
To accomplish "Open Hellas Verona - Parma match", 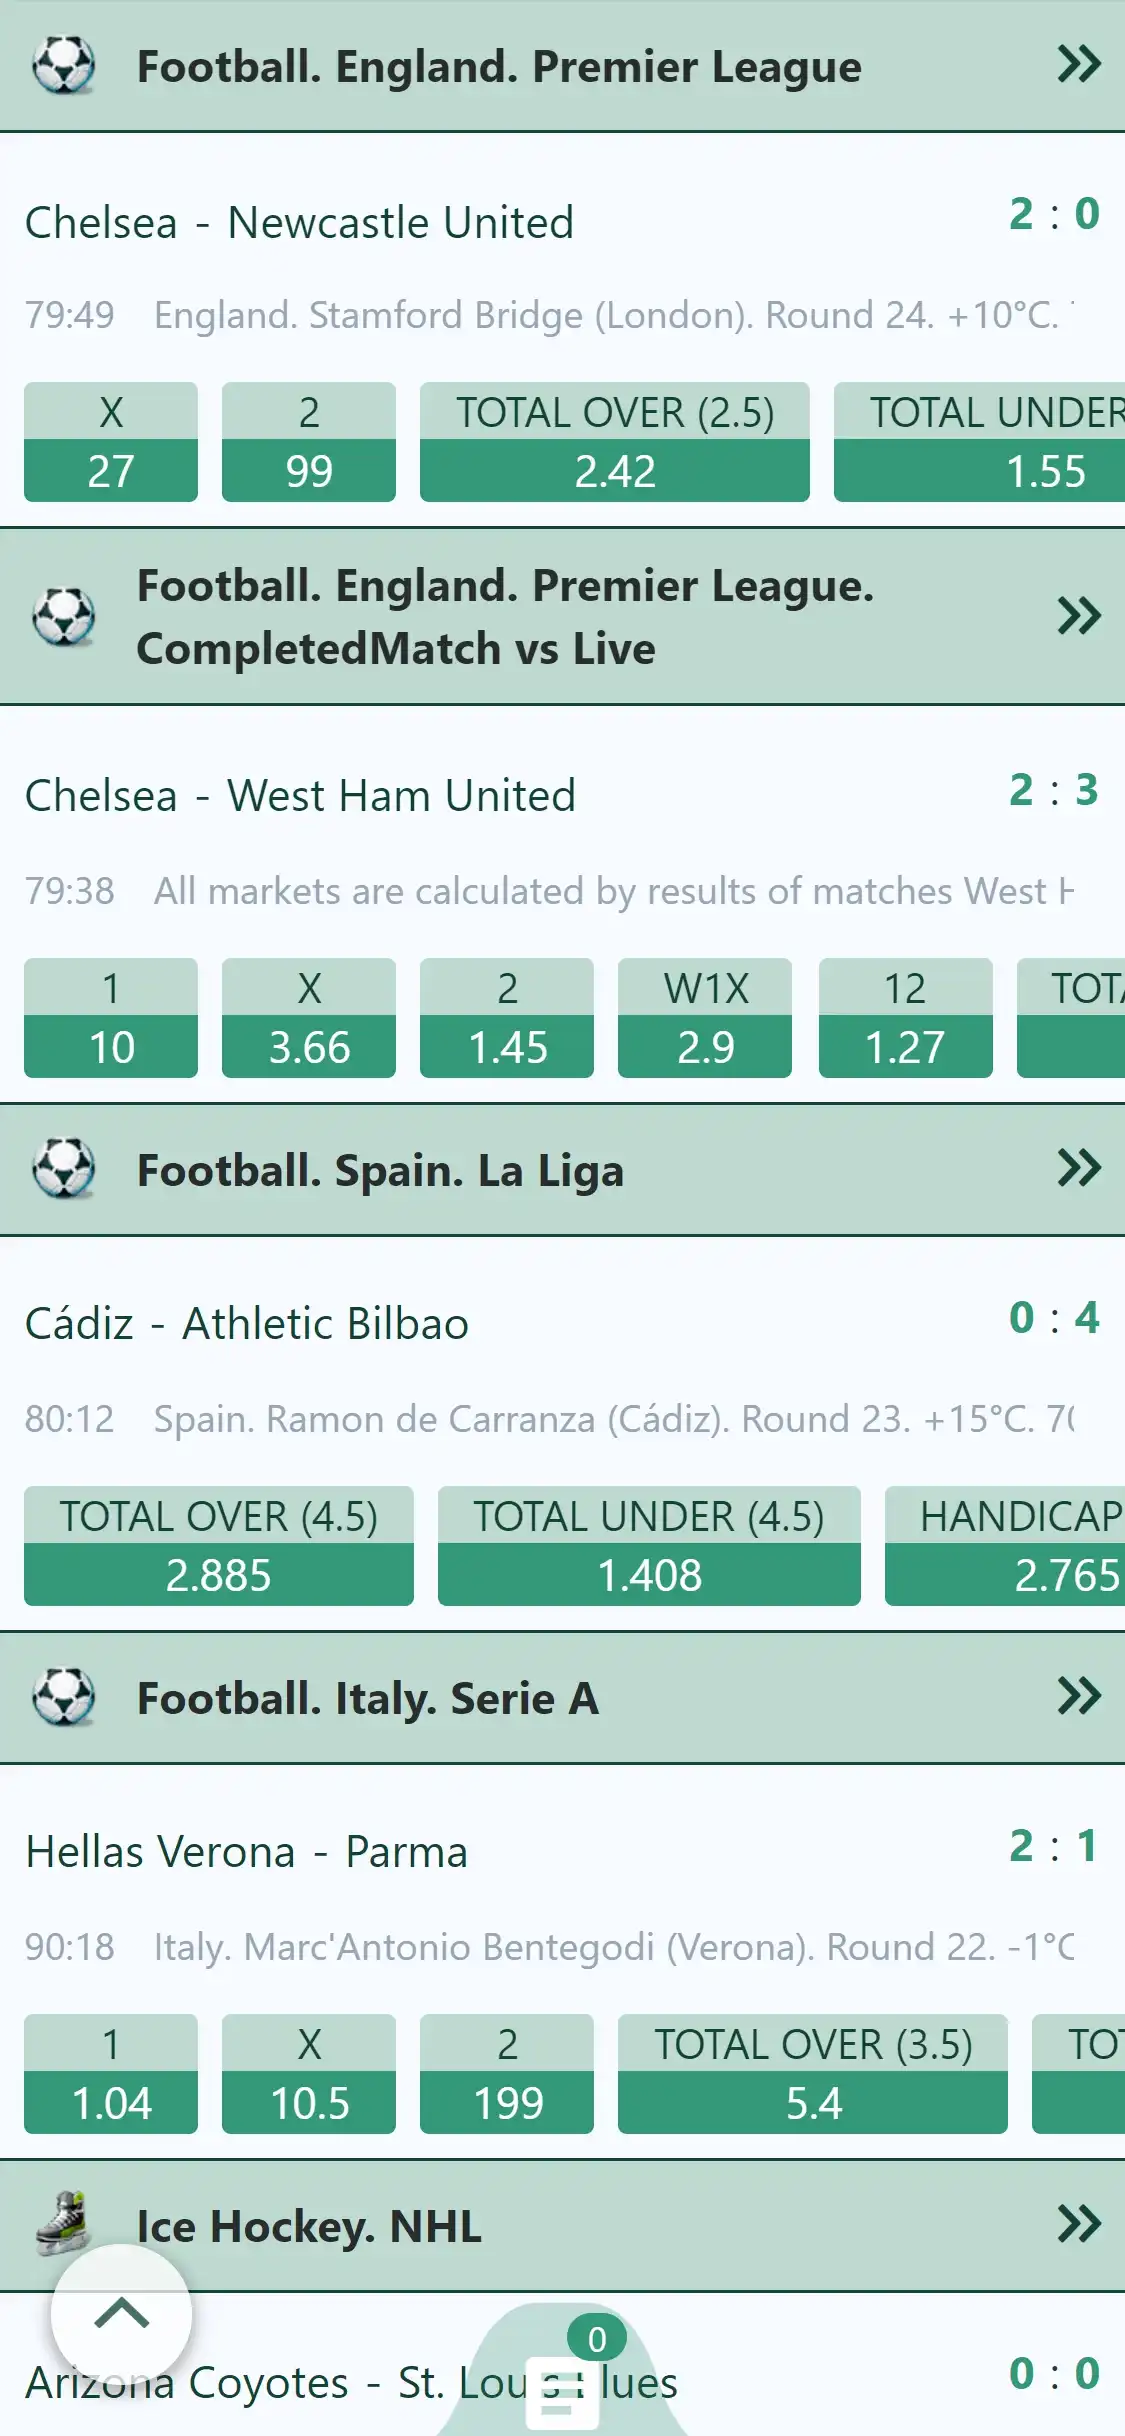I will (x=247, y=1852).
